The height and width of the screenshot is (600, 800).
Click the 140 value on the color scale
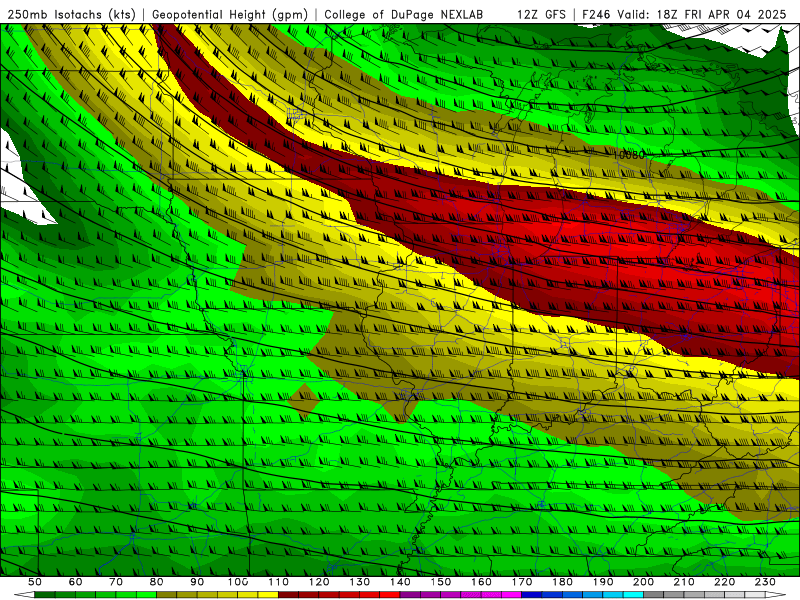pos(400,582)
